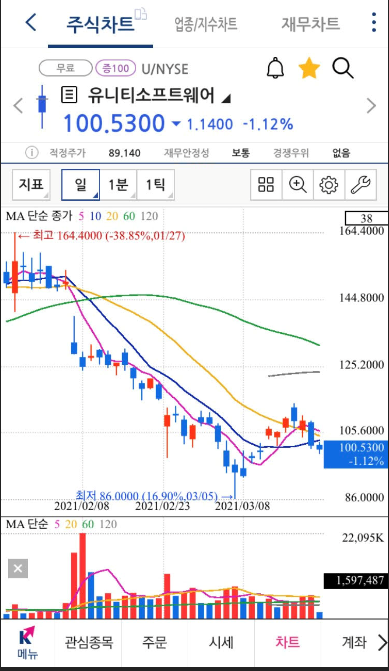
Task: Open stock search magnifier icon
Action: pos(343,68)
